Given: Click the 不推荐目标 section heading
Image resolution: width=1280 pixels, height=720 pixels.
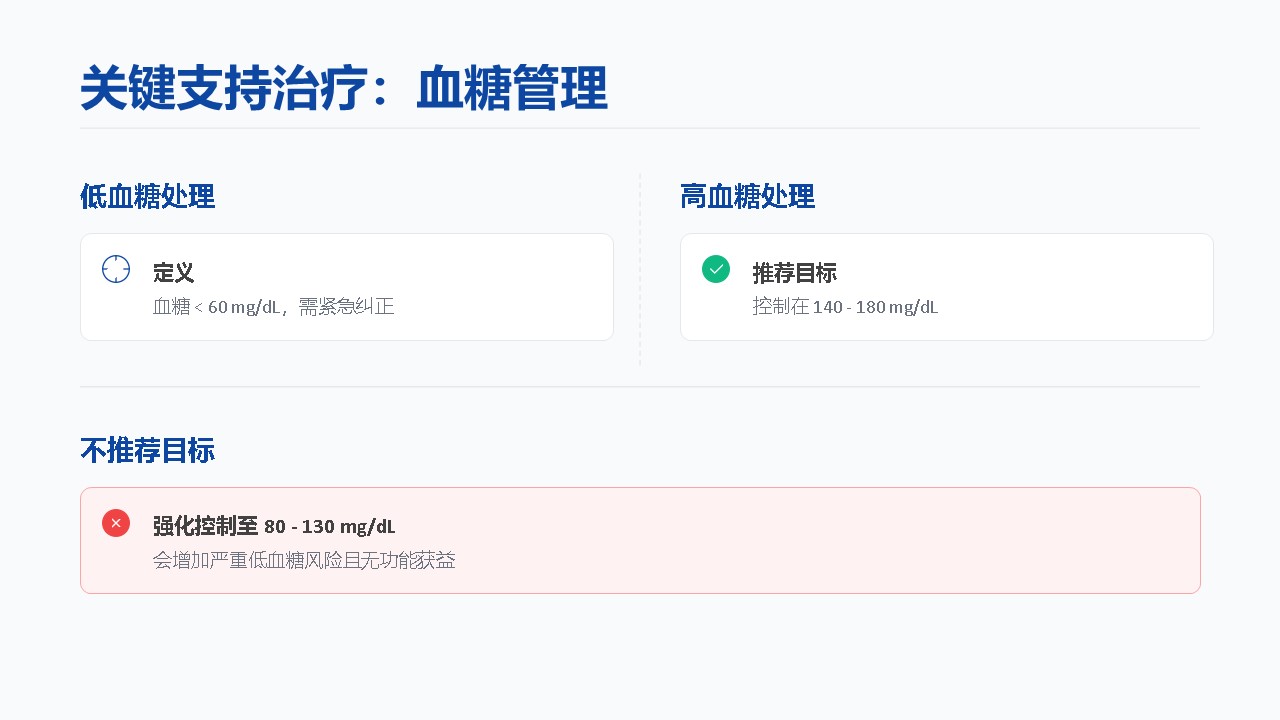Looking at the screenshot, I should (x=147, y=451).
